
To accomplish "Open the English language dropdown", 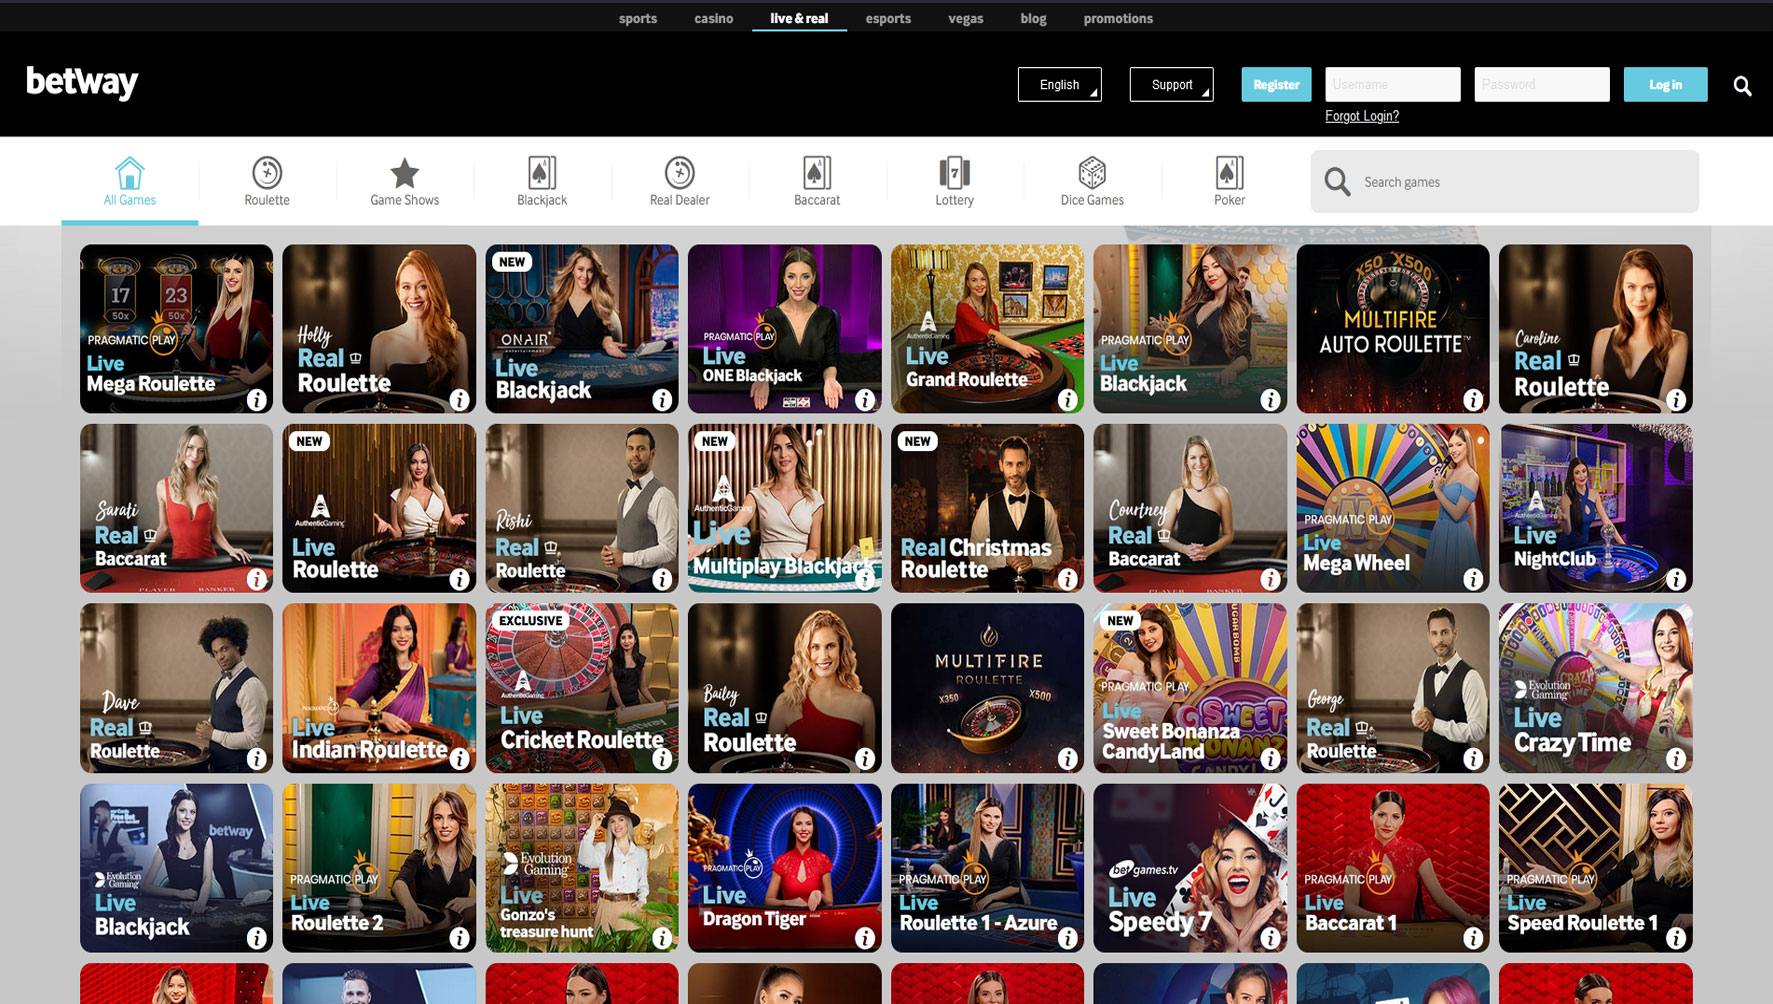I will 1059,84.
